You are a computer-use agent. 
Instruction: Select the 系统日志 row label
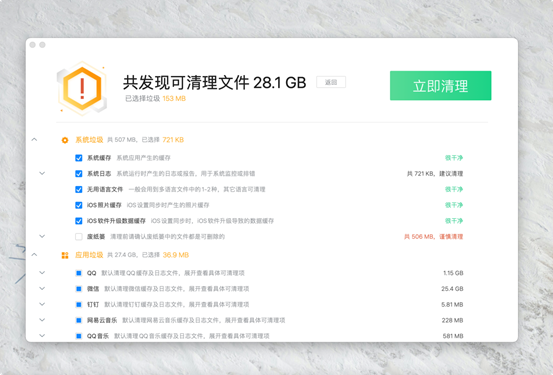(99, 174)
